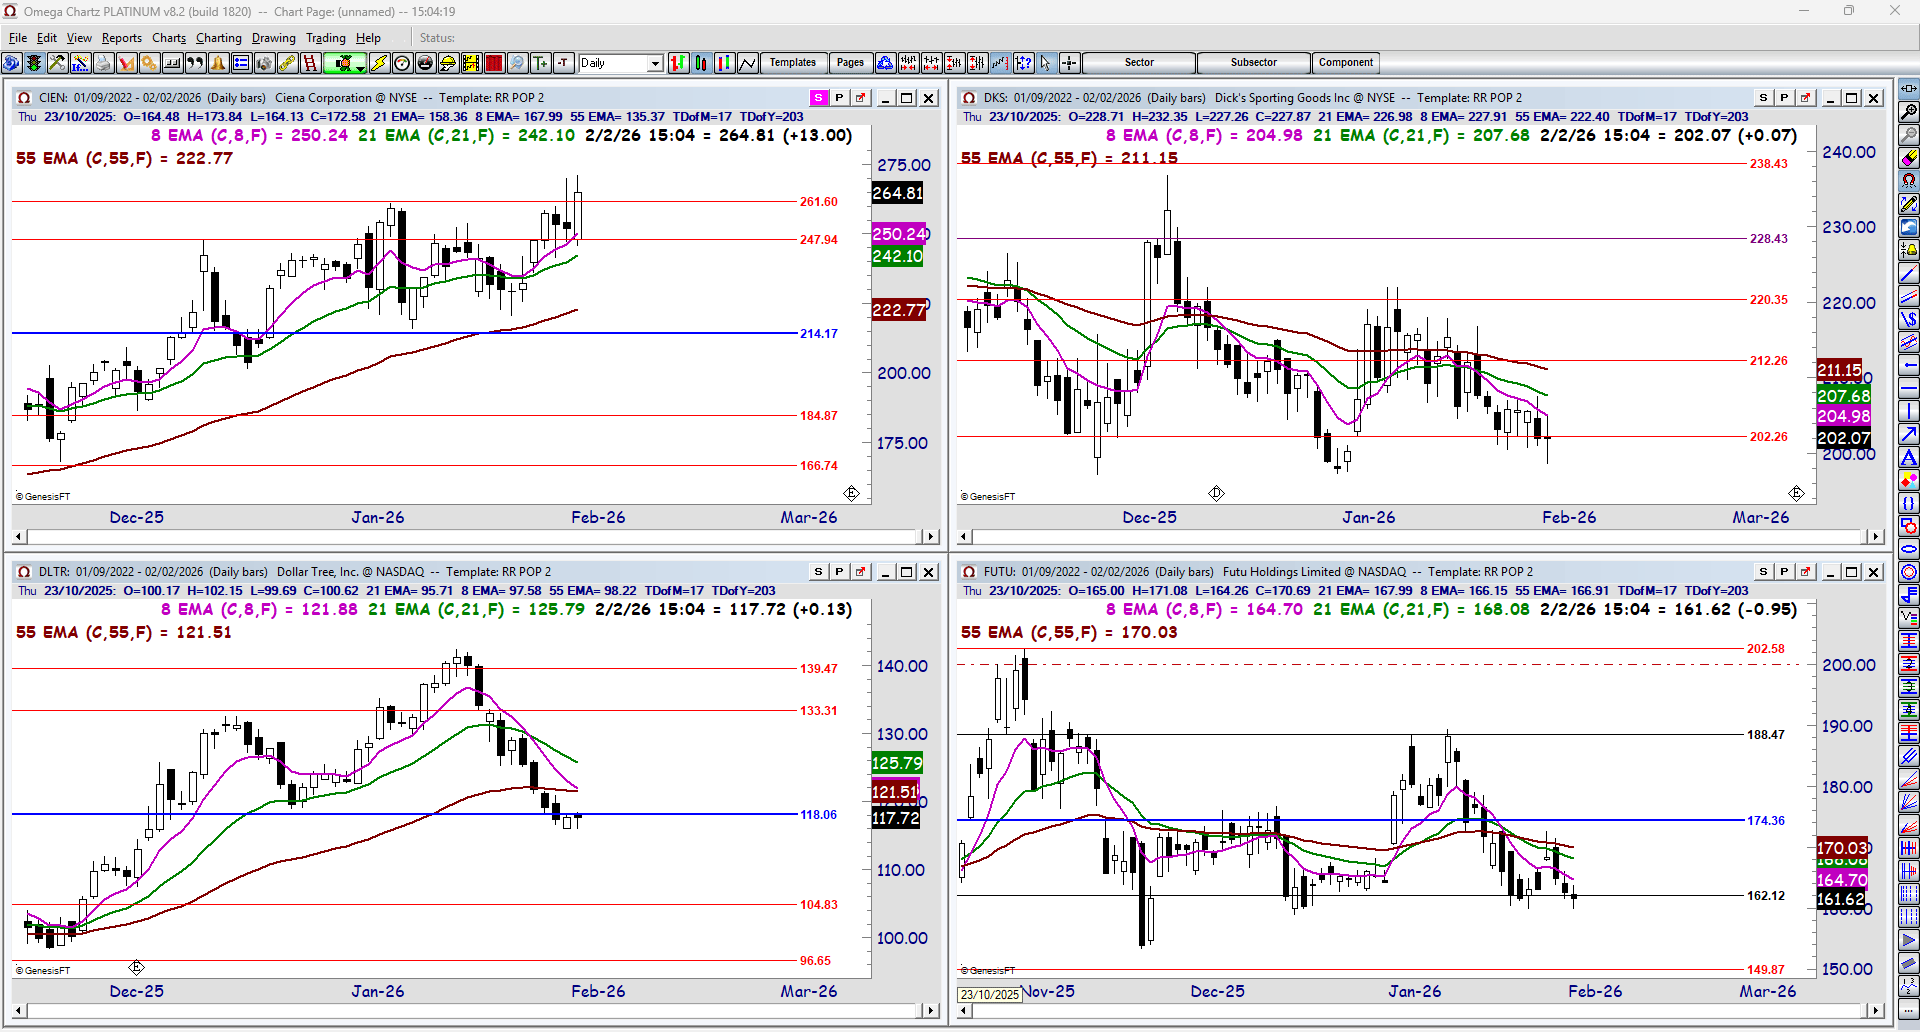
Task: Select the trend line drawing tool
Action: 1909,273
